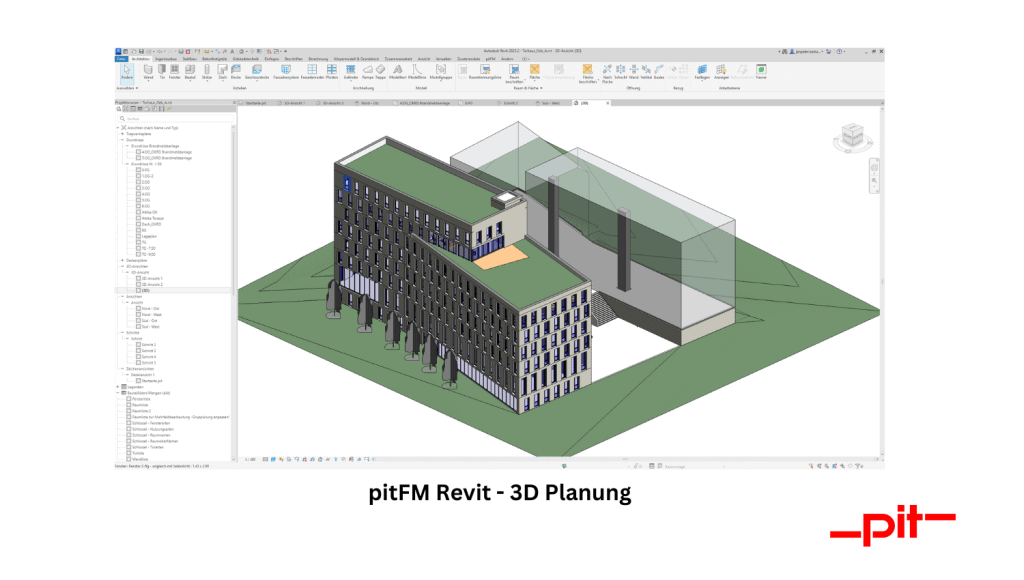1024x580 pixels.
Task: Select the Fassadensystem tool
Action: 285,72
